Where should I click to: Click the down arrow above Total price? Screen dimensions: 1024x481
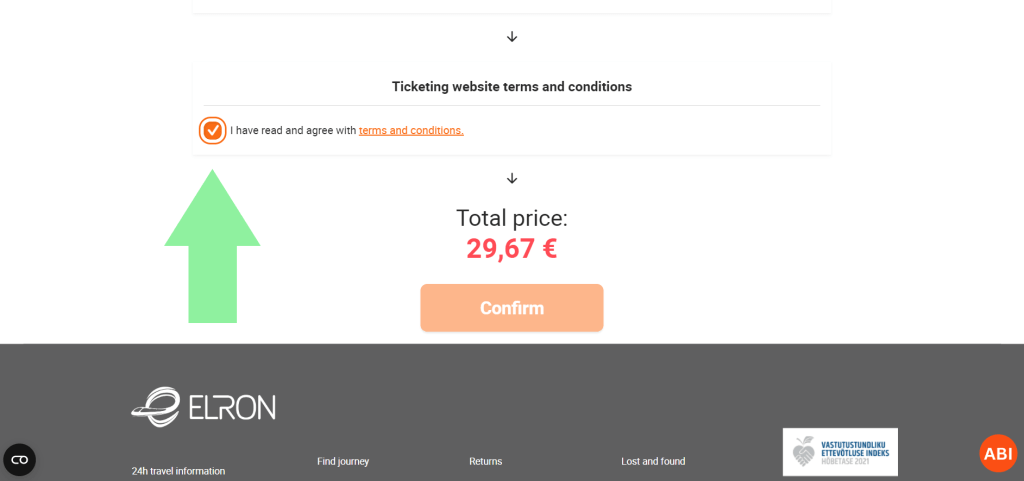click(x=512, y=179)
